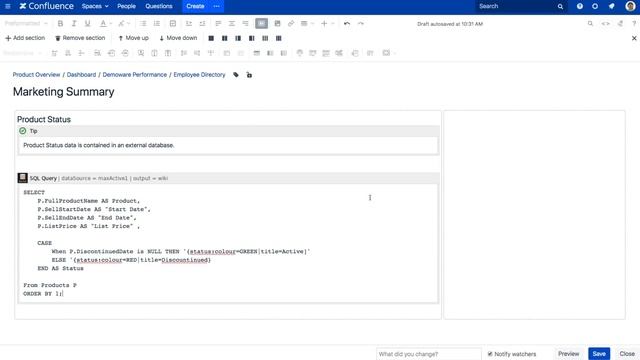Open notifications in header
Viewport: 640px width, 360px height.
point(611,6)
